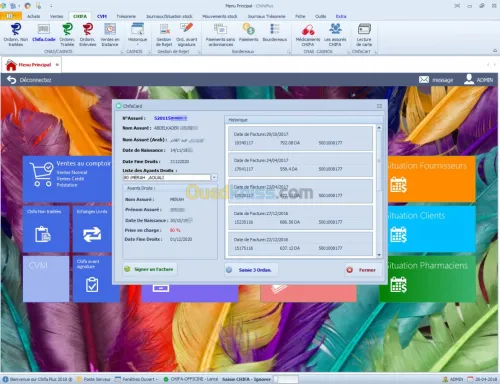Click the Déconnectez logout button
The height and width of the screenshot is (384, 500).
[x=29, y=80]
